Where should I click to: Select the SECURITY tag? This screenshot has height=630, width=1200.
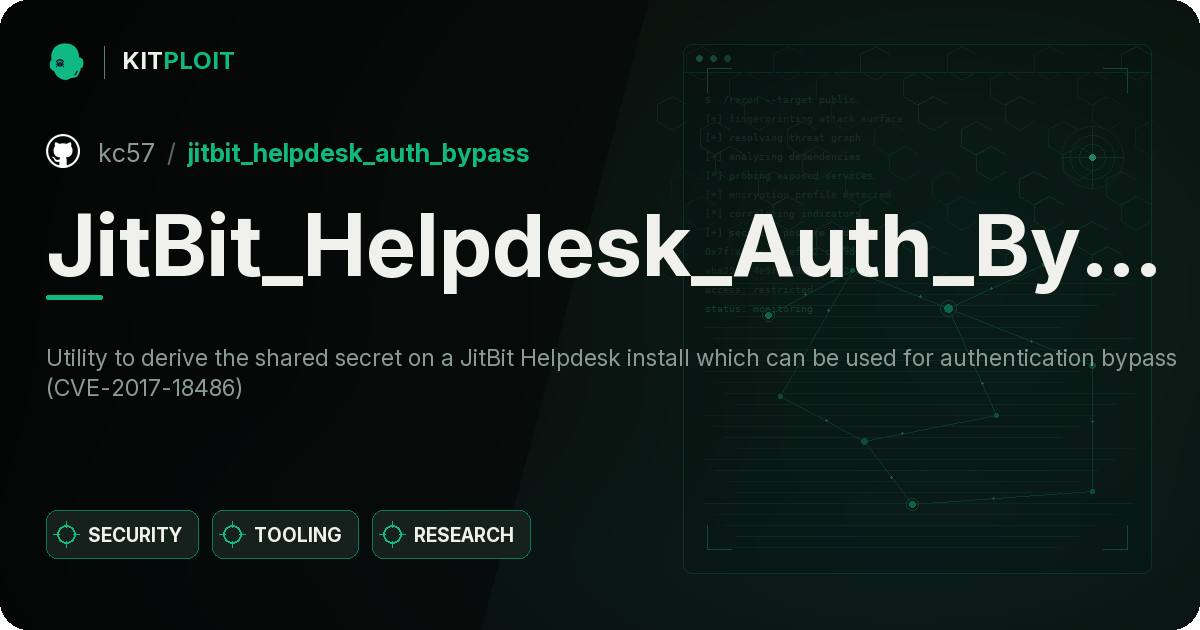point(122,535)
